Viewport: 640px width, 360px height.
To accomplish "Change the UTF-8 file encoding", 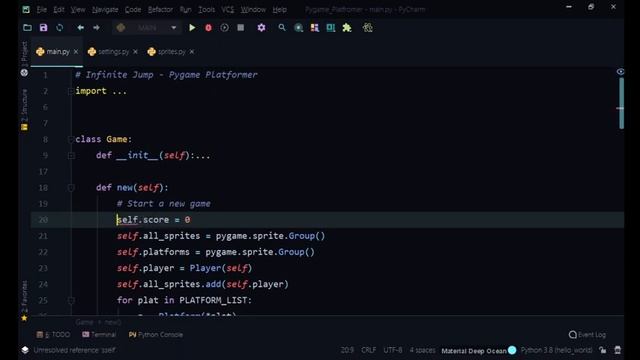I will (393, 350).
